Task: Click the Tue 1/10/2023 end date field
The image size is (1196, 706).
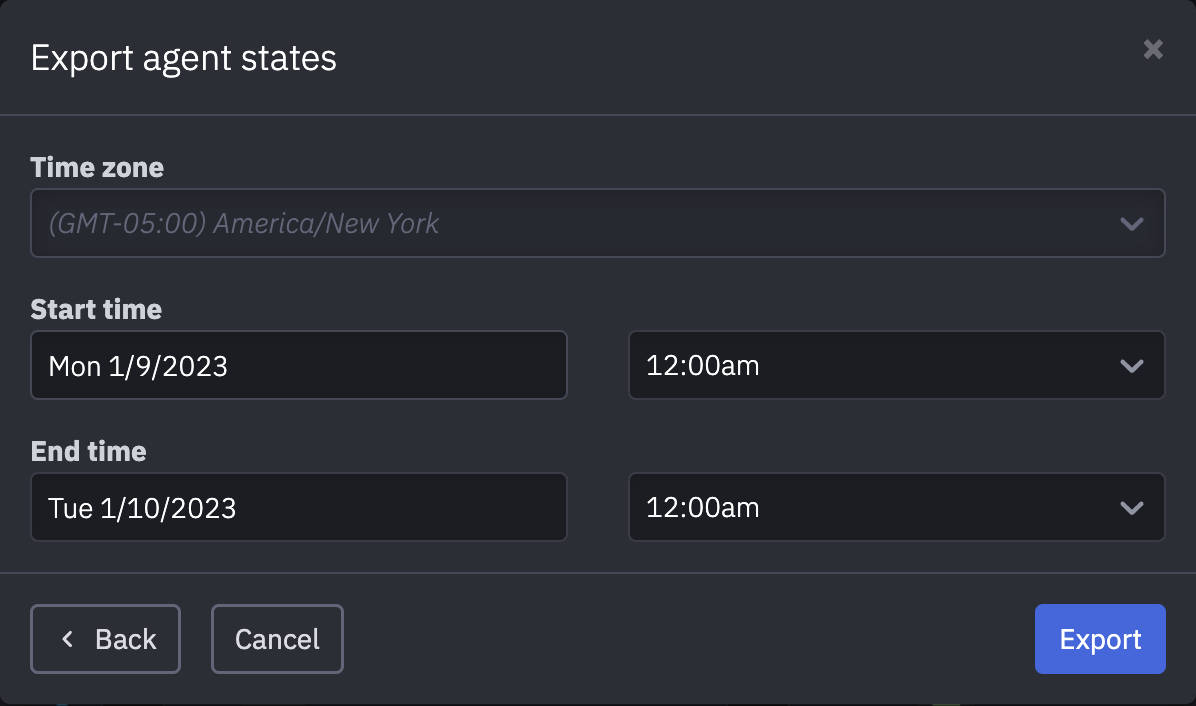Action: click(x=298, y=508)
